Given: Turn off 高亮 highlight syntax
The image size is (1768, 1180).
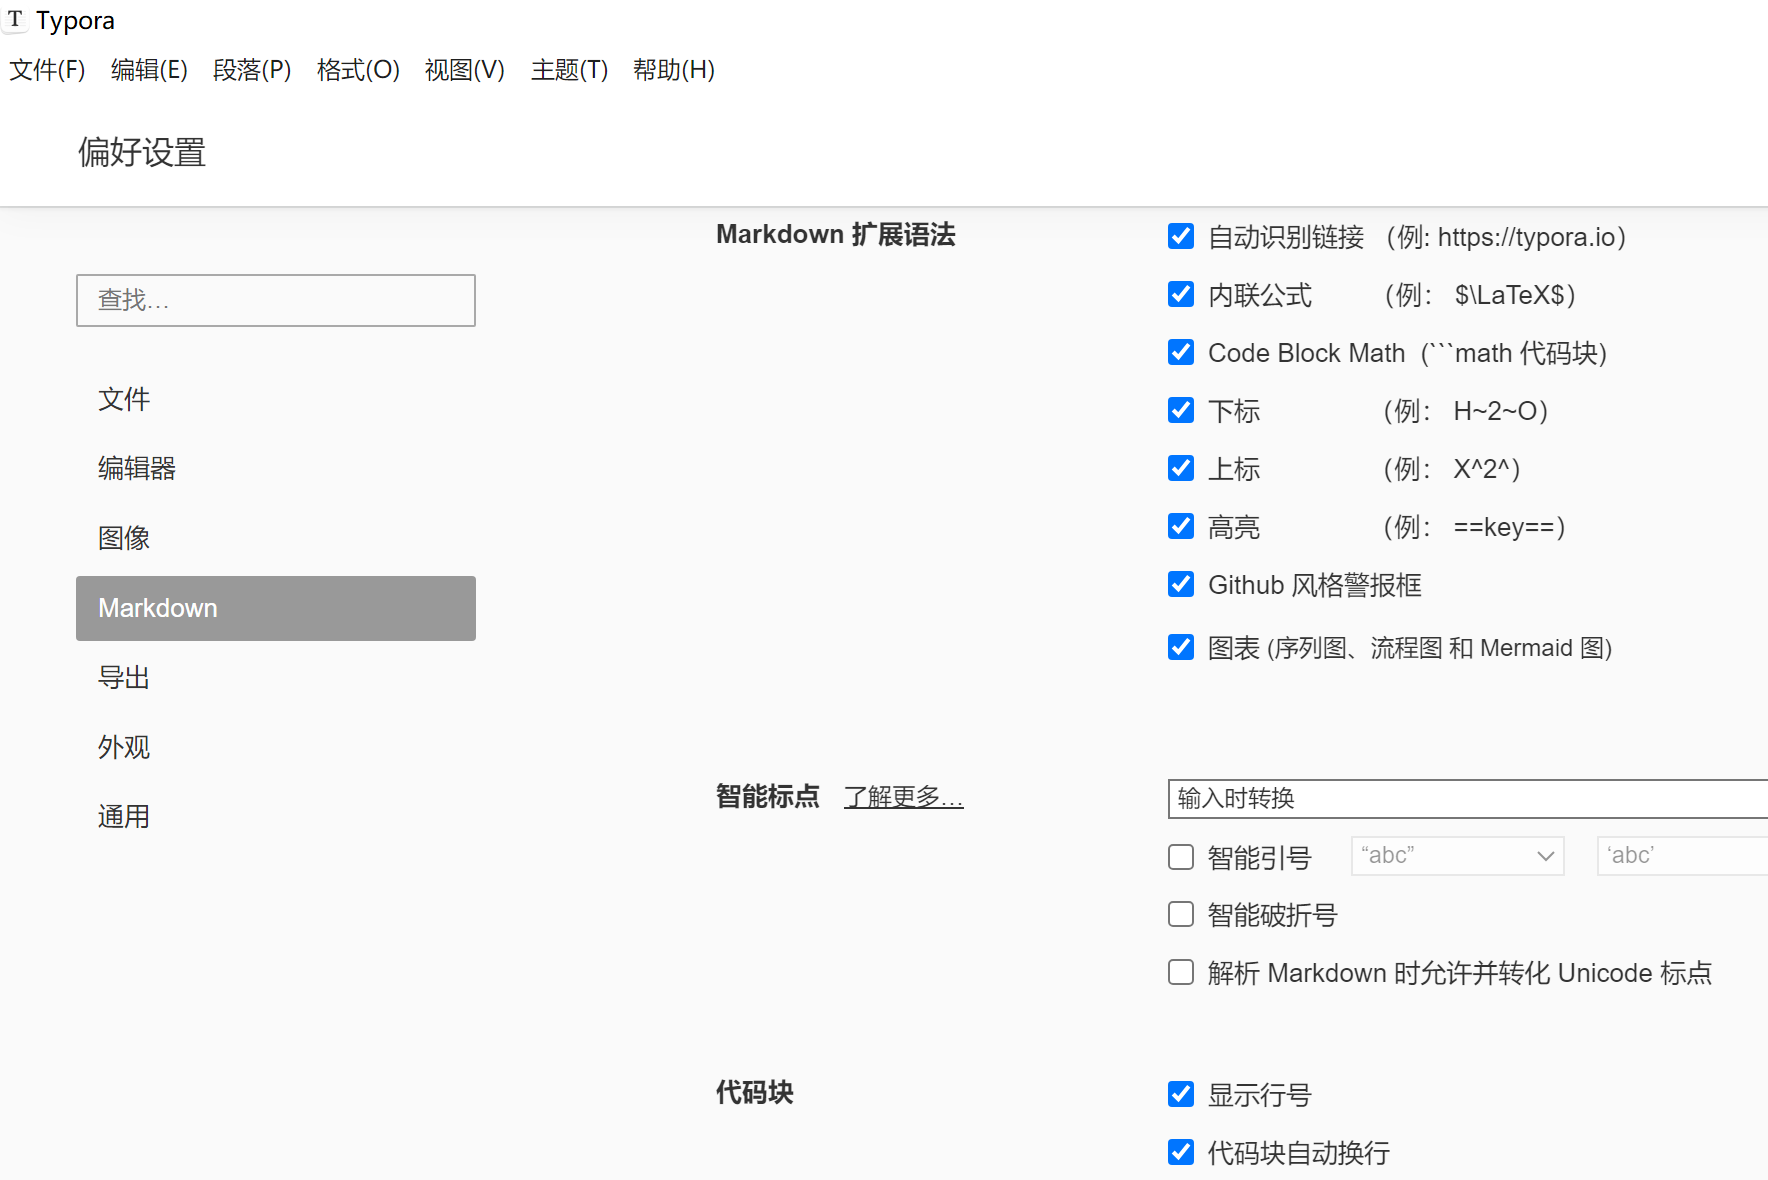Looking at the screenshot, I should pos(1181,526).
